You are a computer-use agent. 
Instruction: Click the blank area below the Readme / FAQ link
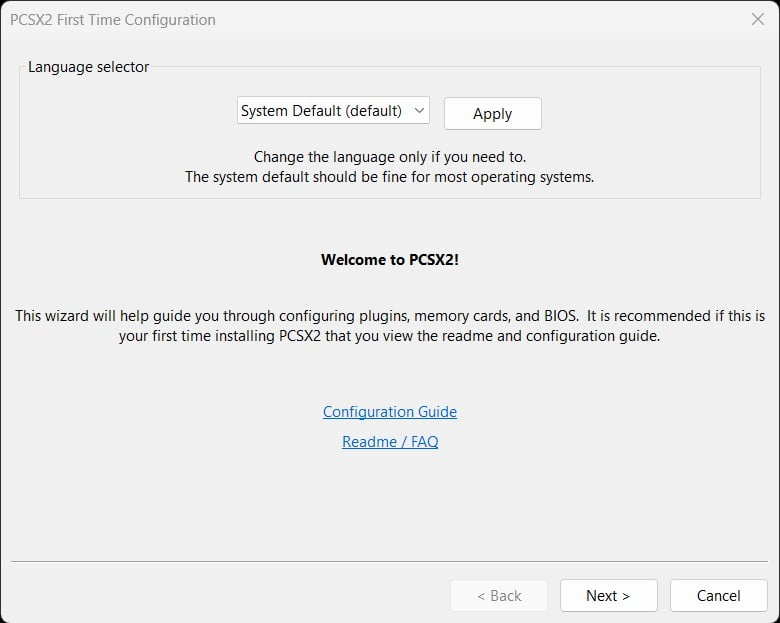390,503
